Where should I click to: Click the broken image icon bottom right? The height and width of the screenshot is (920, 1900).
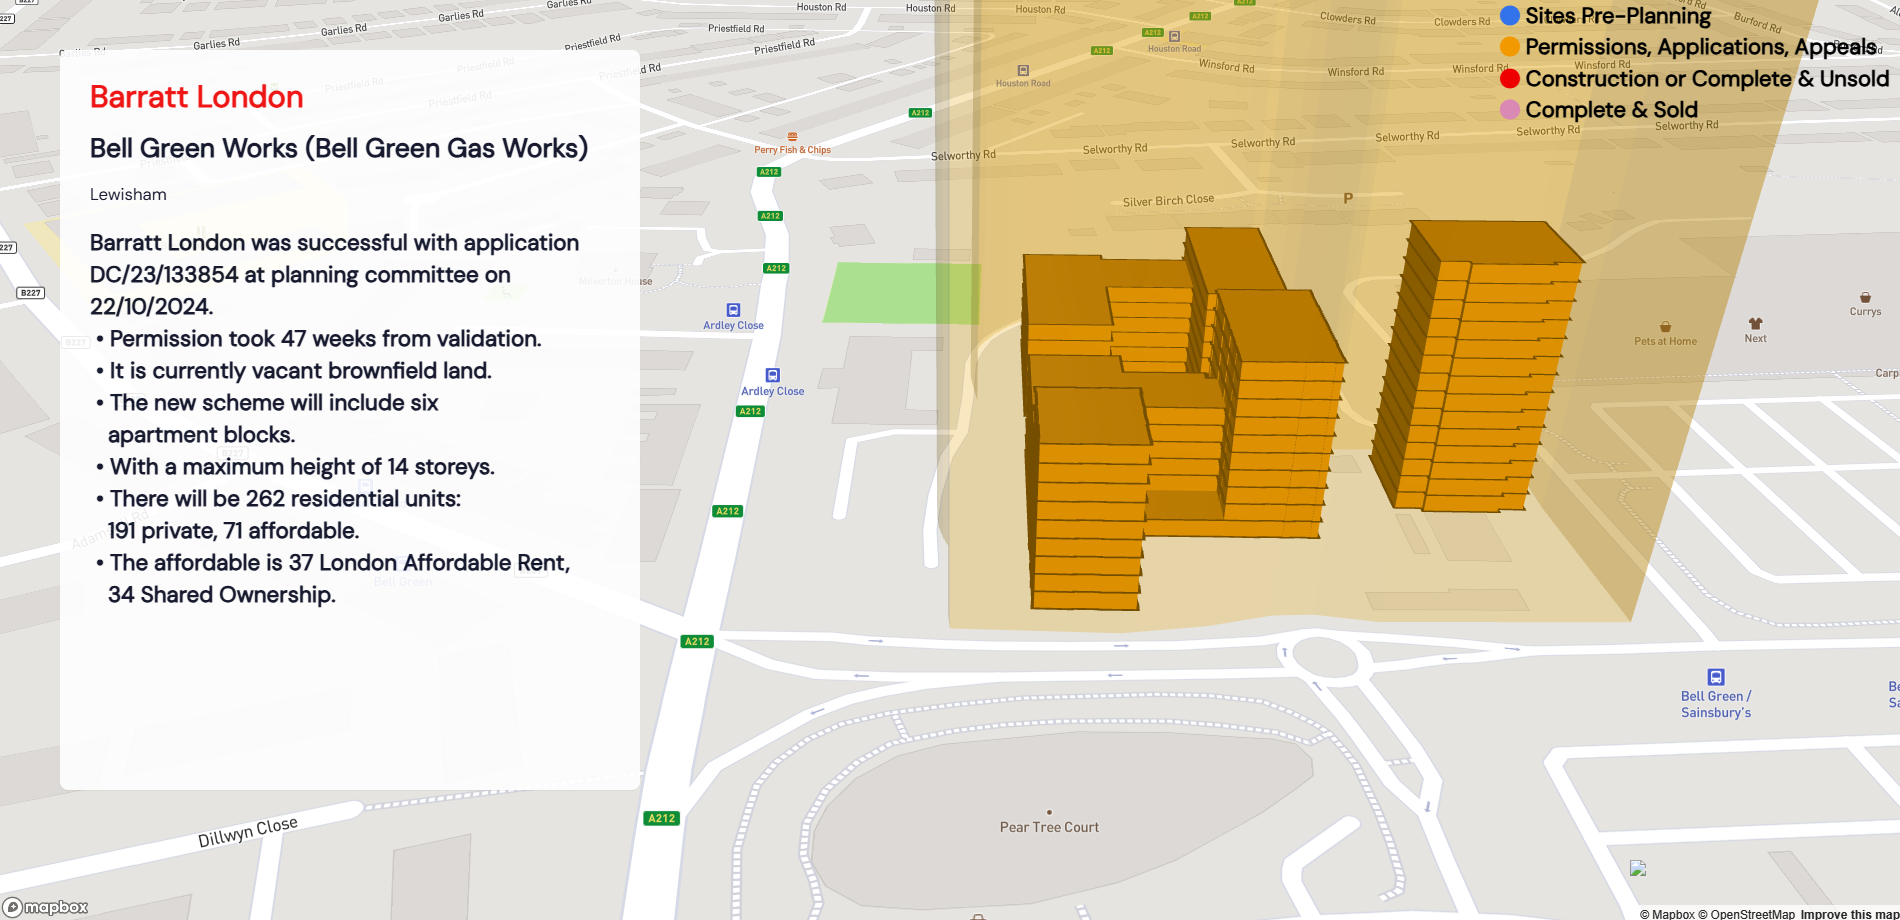pos(1637,868)
